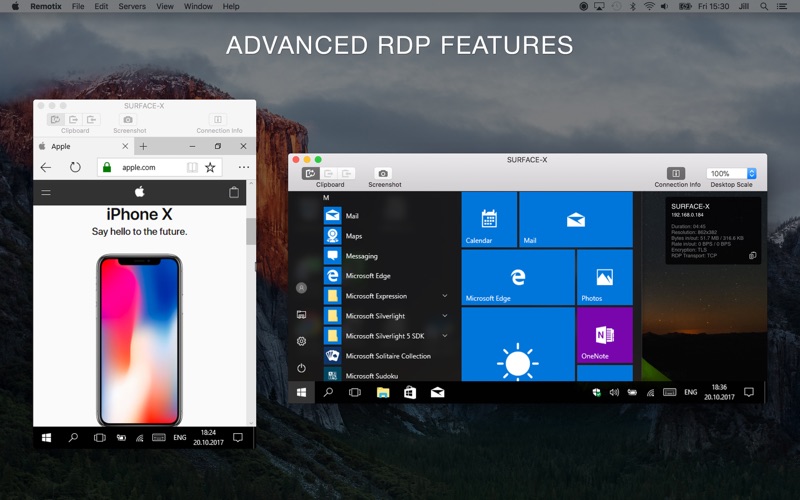Screen dimensions: 800x500
Task: Click the Power icon in the Start menu
Action: pos(301,368)
